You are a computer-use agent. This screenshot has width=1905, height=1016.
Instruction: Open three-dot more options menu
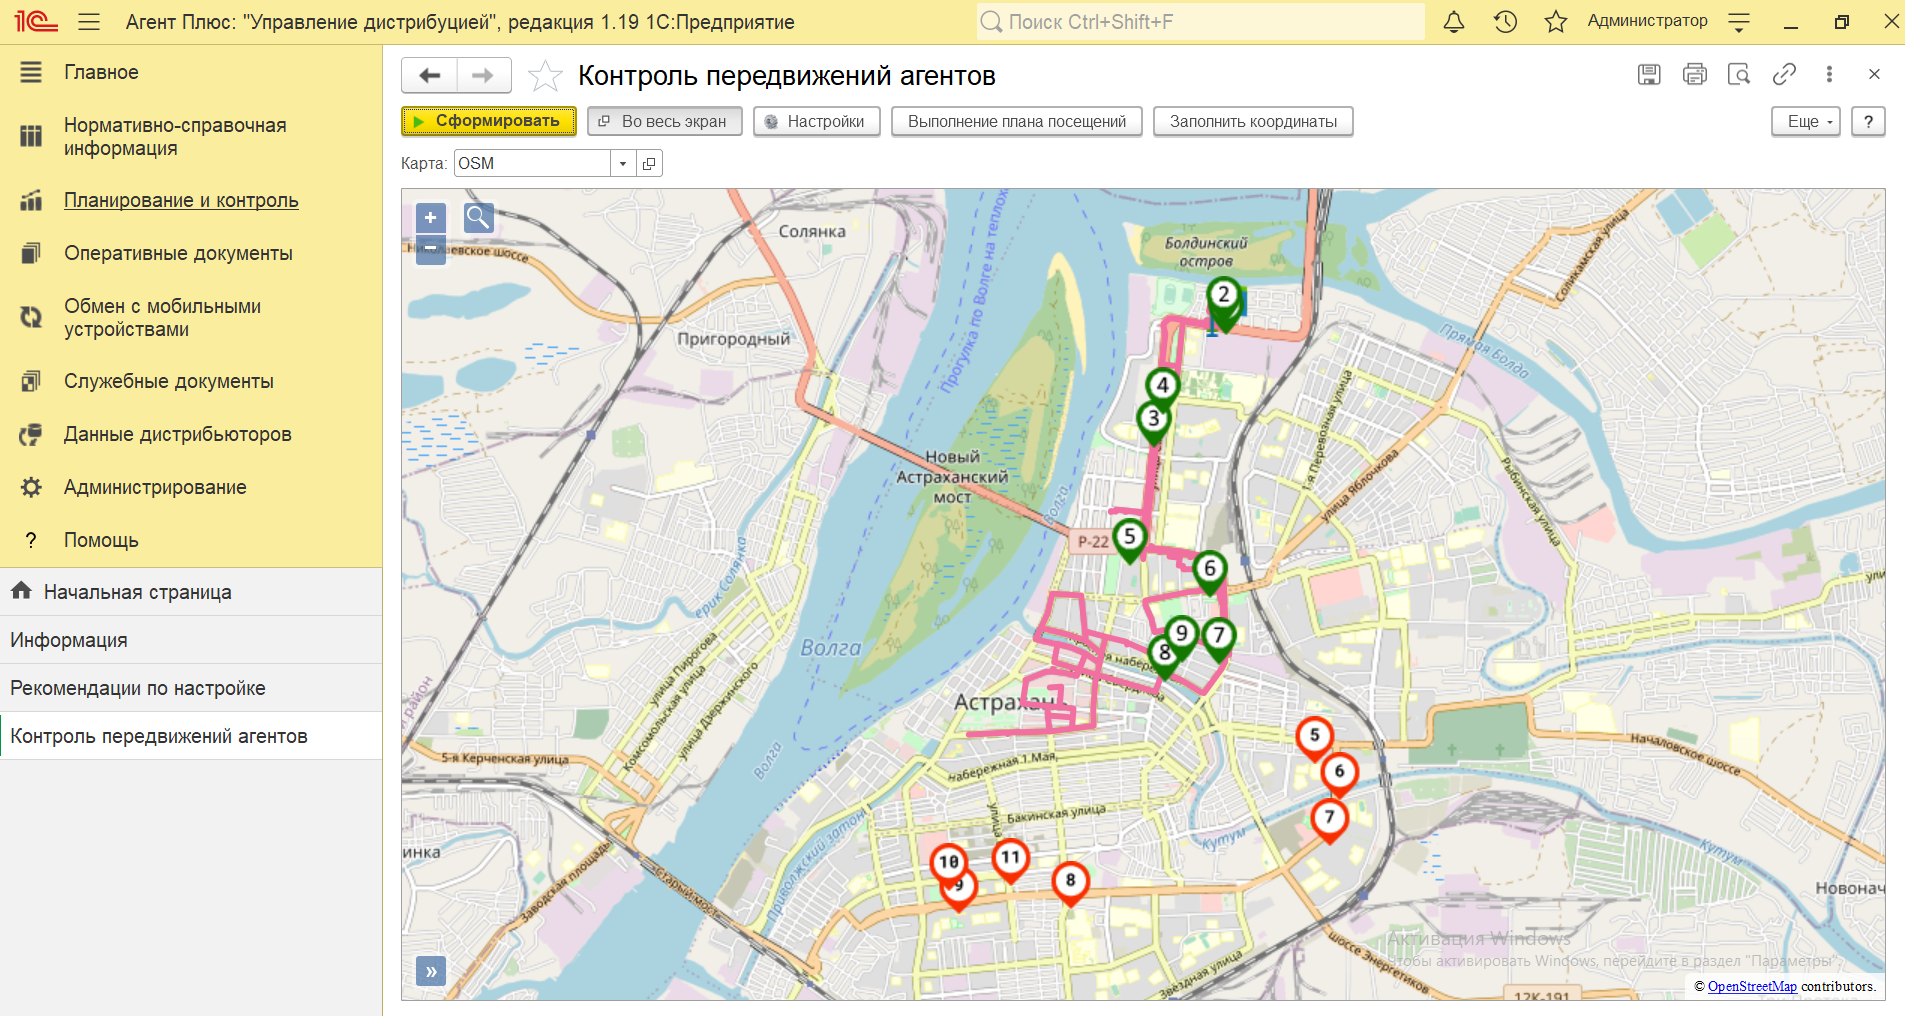click(1829, 74)
